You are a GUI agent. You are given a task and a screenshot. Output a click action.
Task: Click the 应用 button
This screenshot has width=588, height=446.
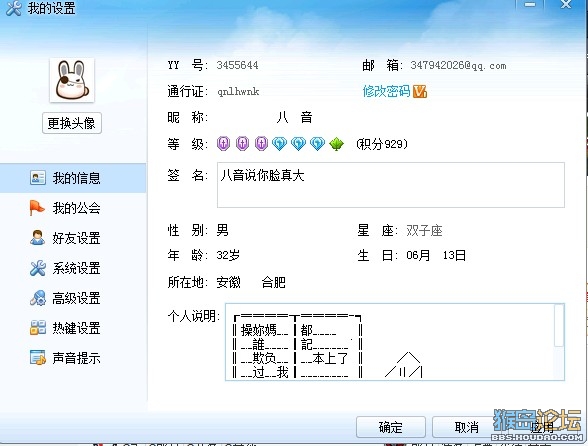coord(542,427)
